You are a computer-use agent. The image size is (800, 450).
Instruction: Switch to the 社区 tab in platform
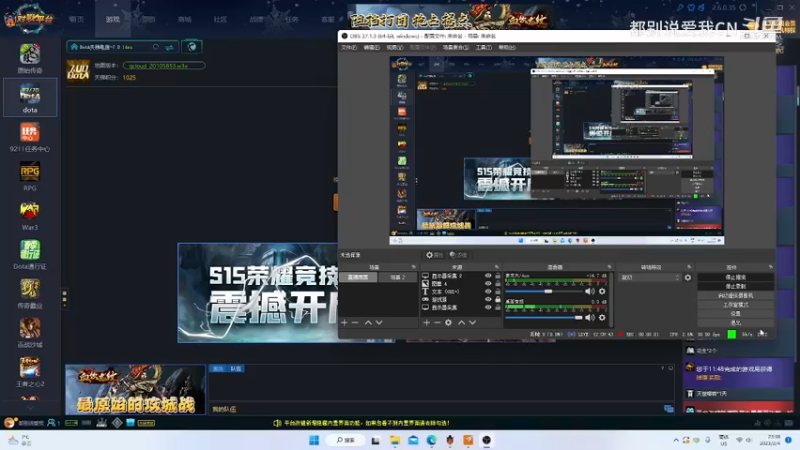tap(220, 19)
